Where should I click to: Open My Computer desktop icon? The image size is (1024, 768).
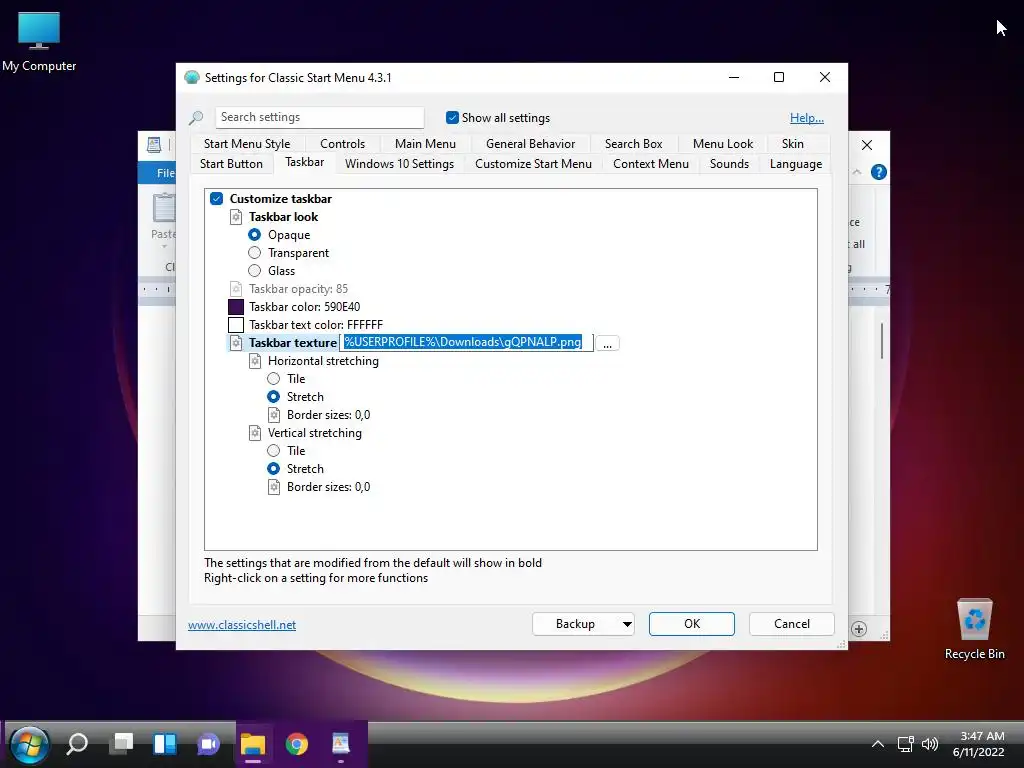click(39, 40)
